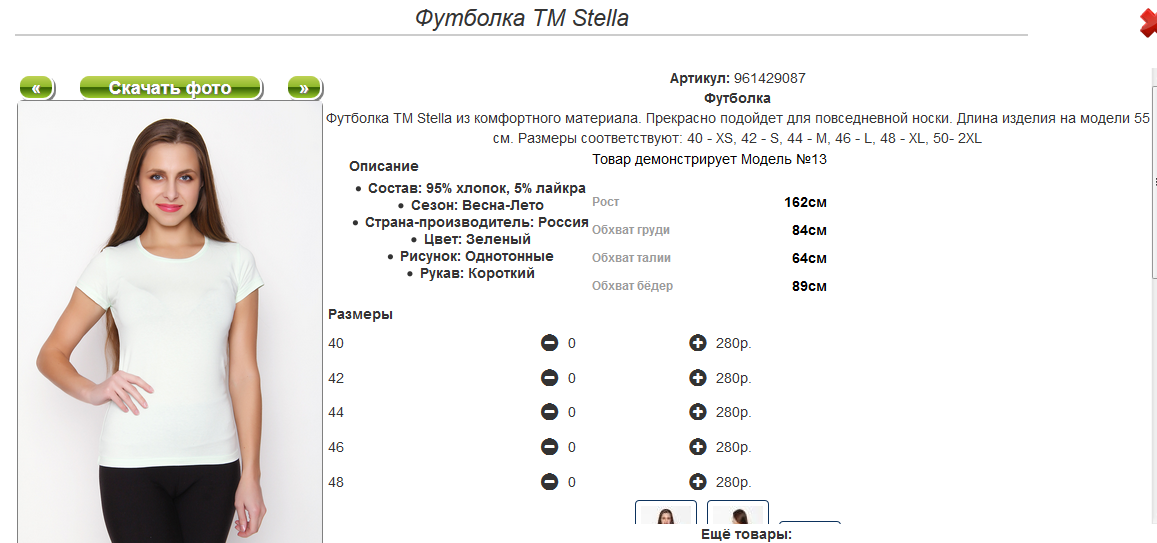The width and height of the screenshot is (1157, 543).
Task: Click quantity value 0 for size 46
Action: (572, 447)
